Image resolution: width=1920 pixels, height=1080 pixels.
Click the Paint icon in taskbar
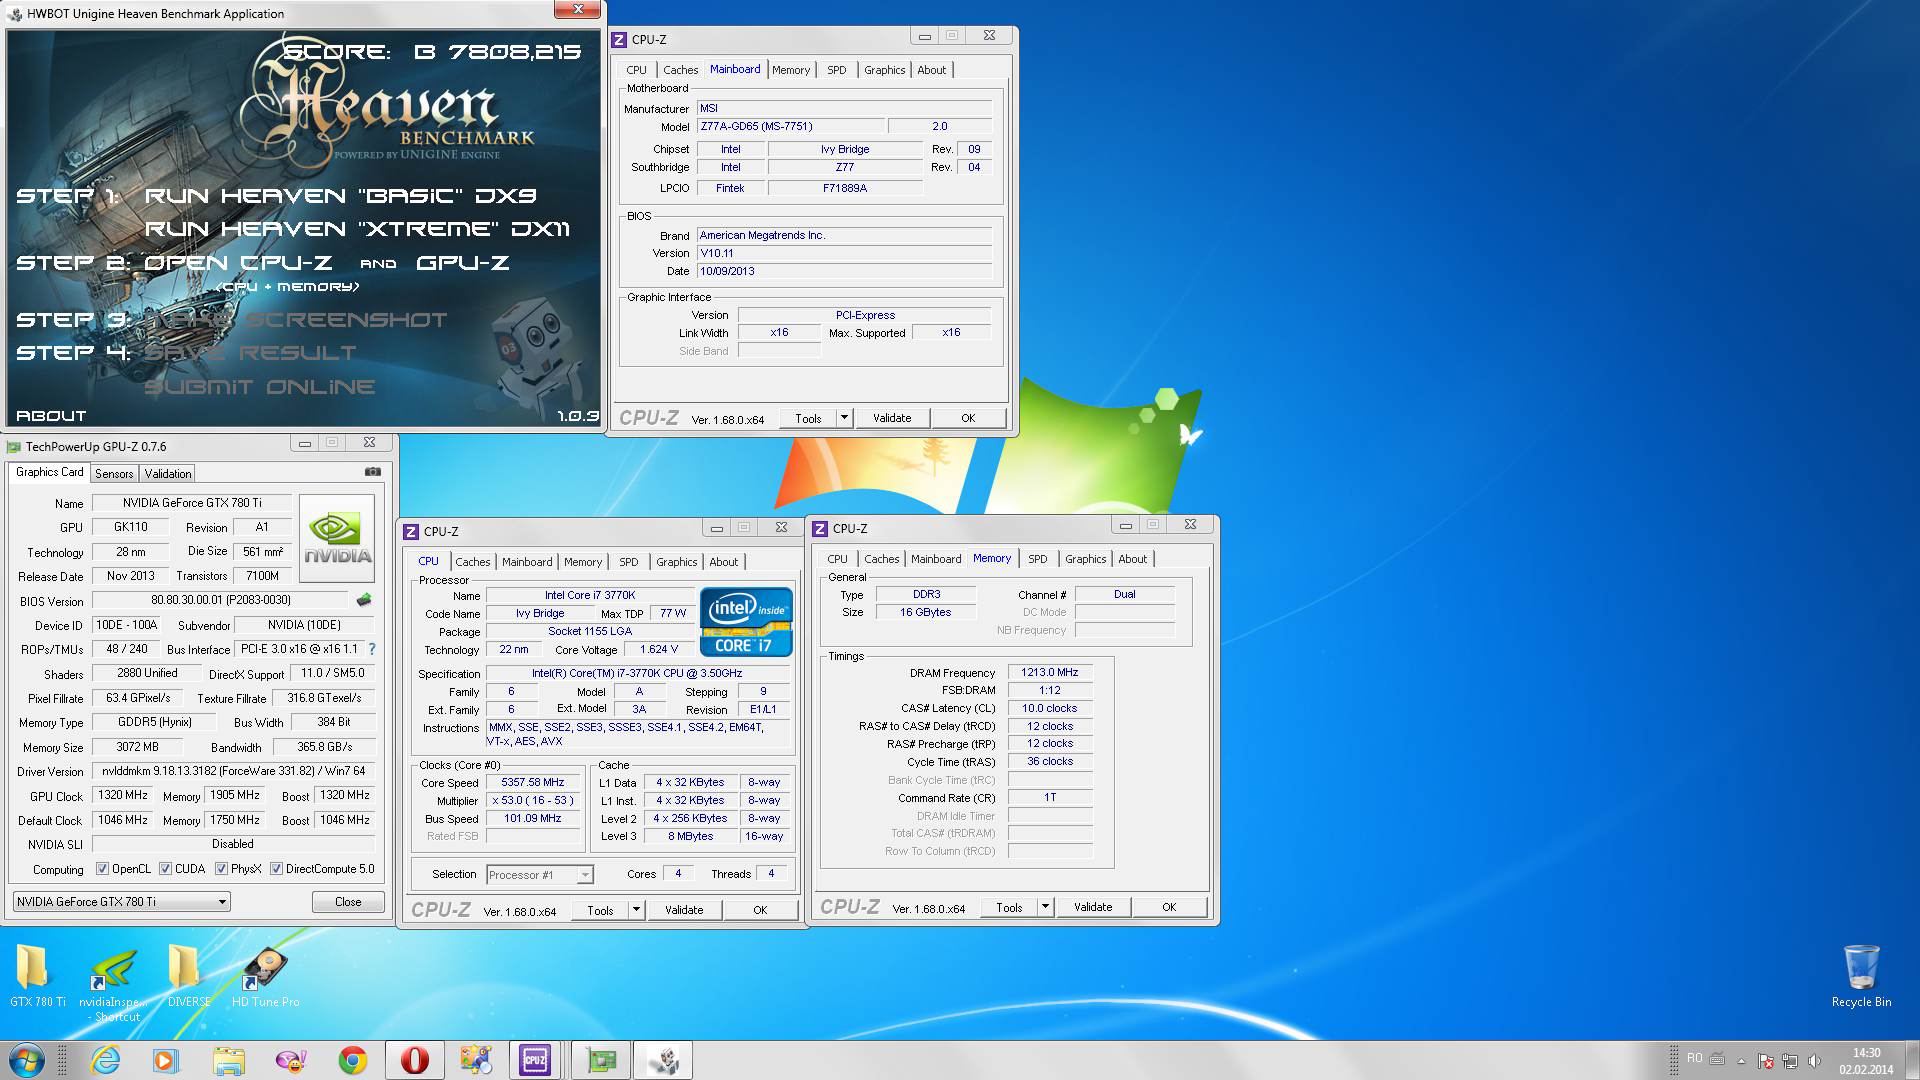[476, 1060]
